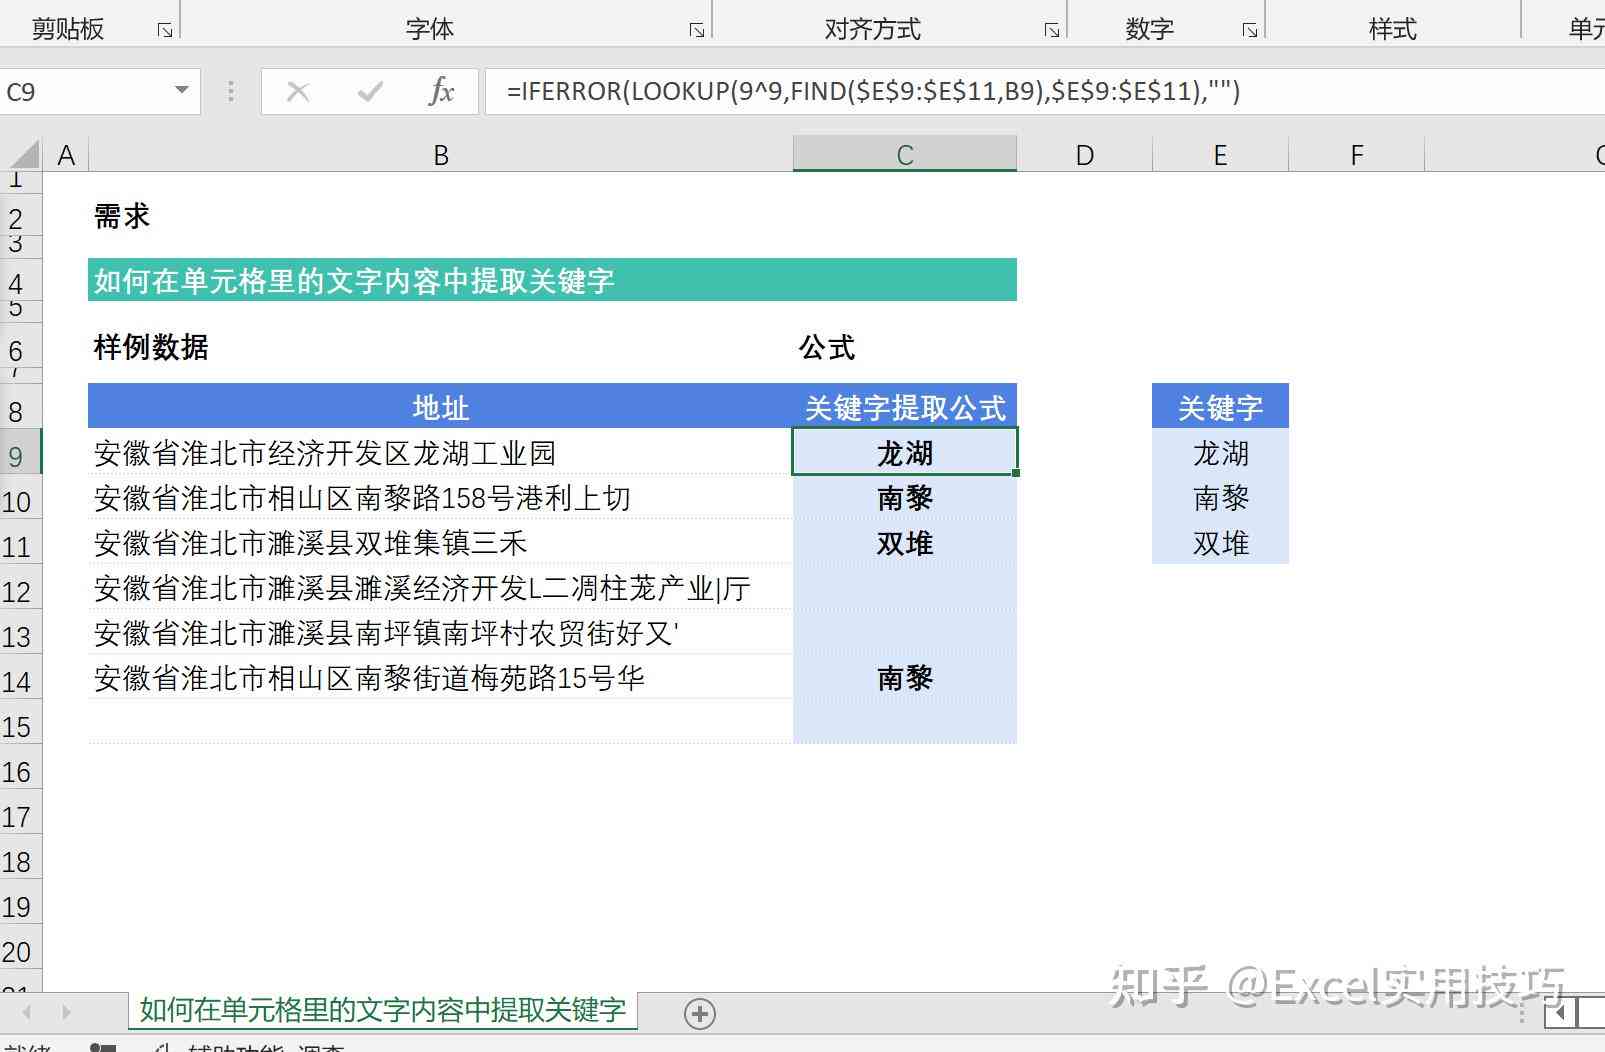Select column A header
1605x1052 pixels.
click(x=66, y=155)
